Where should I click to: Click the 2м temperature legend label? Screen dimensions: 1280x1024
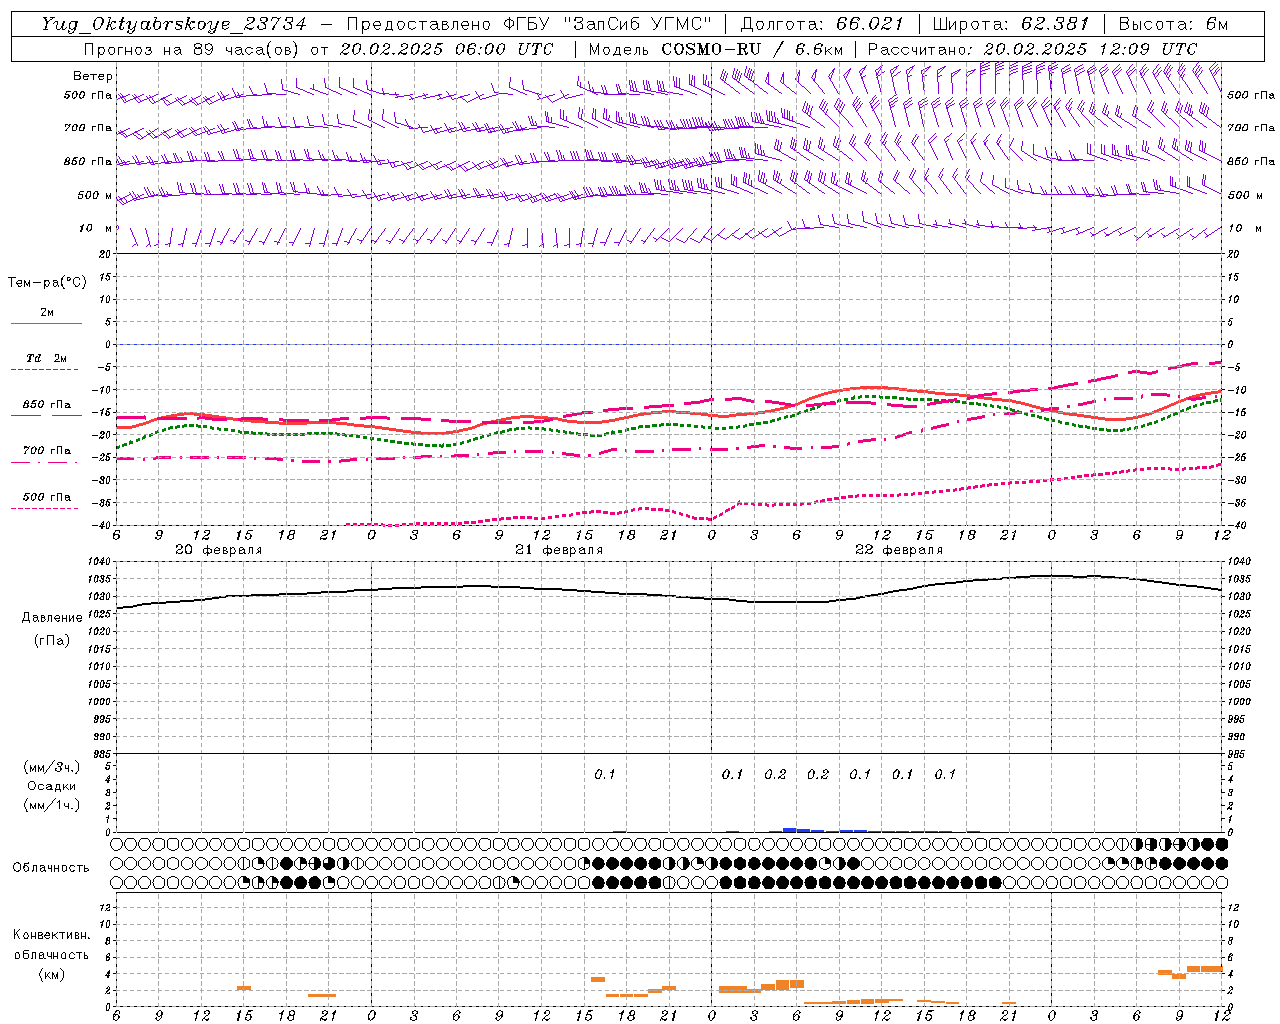(47, 312)
